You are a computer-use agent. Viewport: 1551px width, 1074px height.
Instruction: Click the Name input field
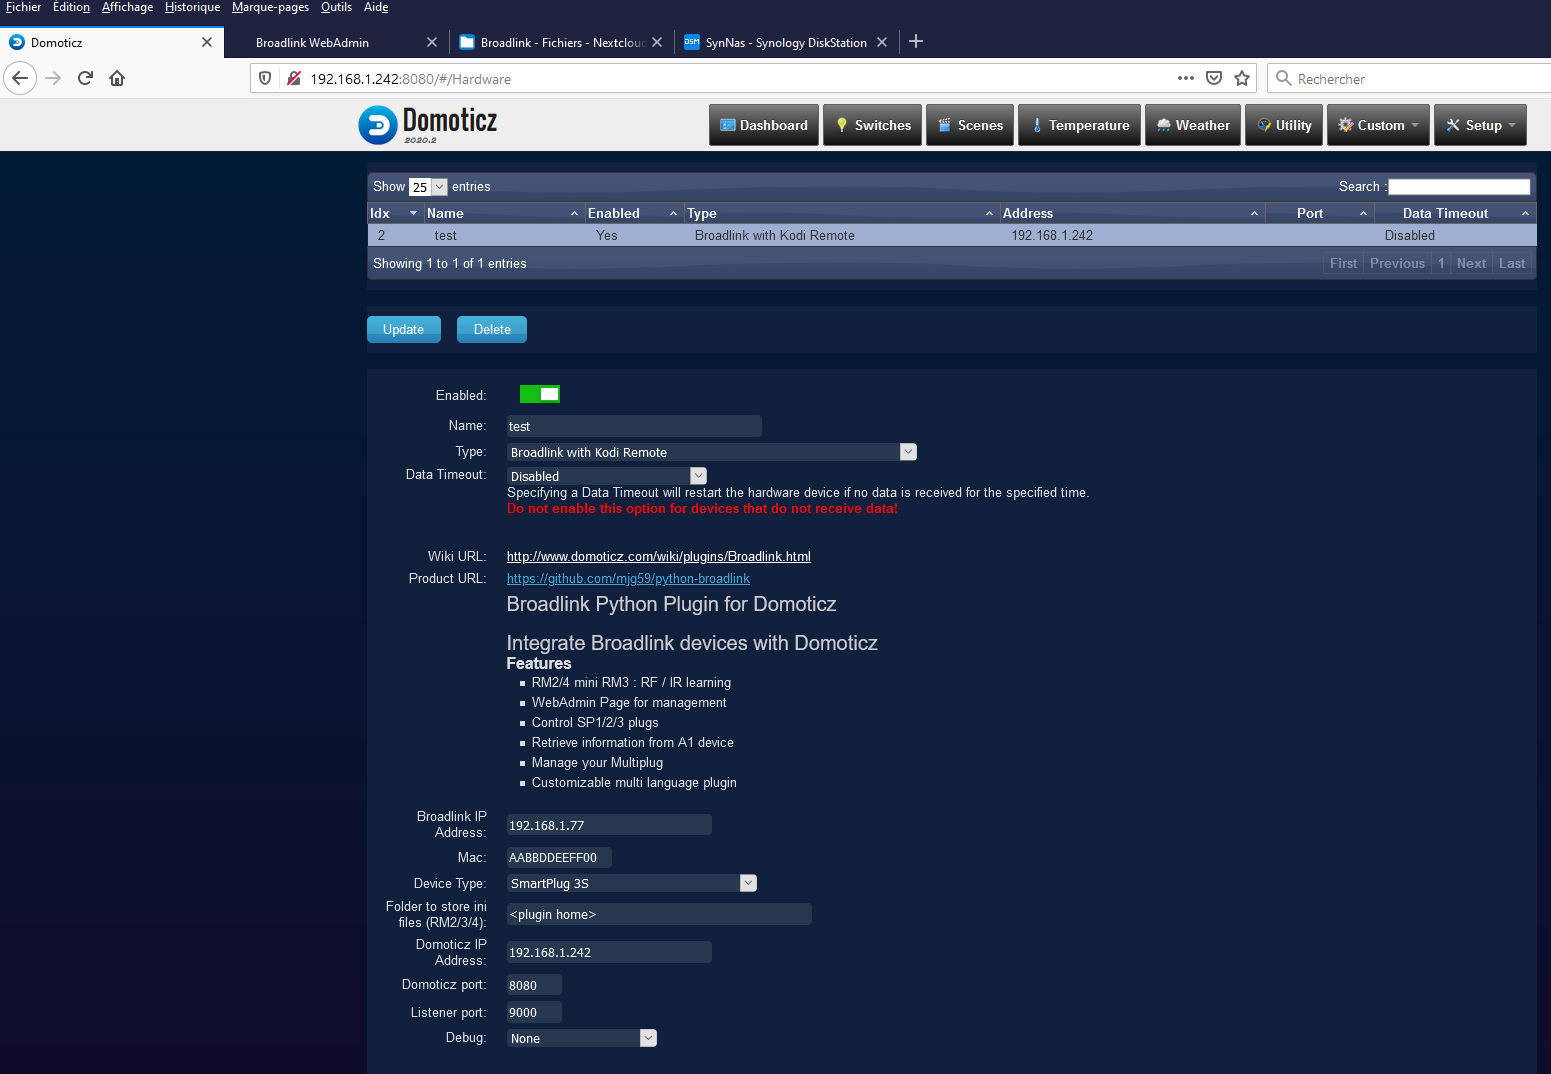click(x=634, y=426)
